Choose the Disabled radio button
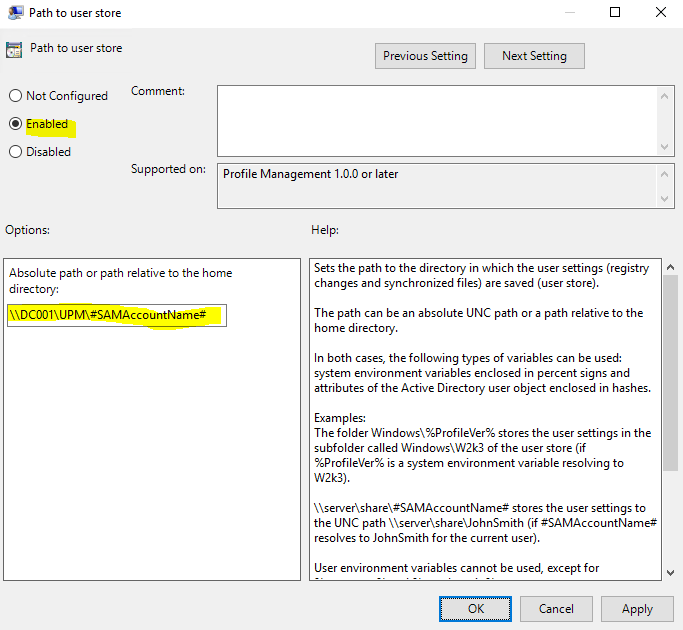 pyautogui.click(x=16, y=152)
